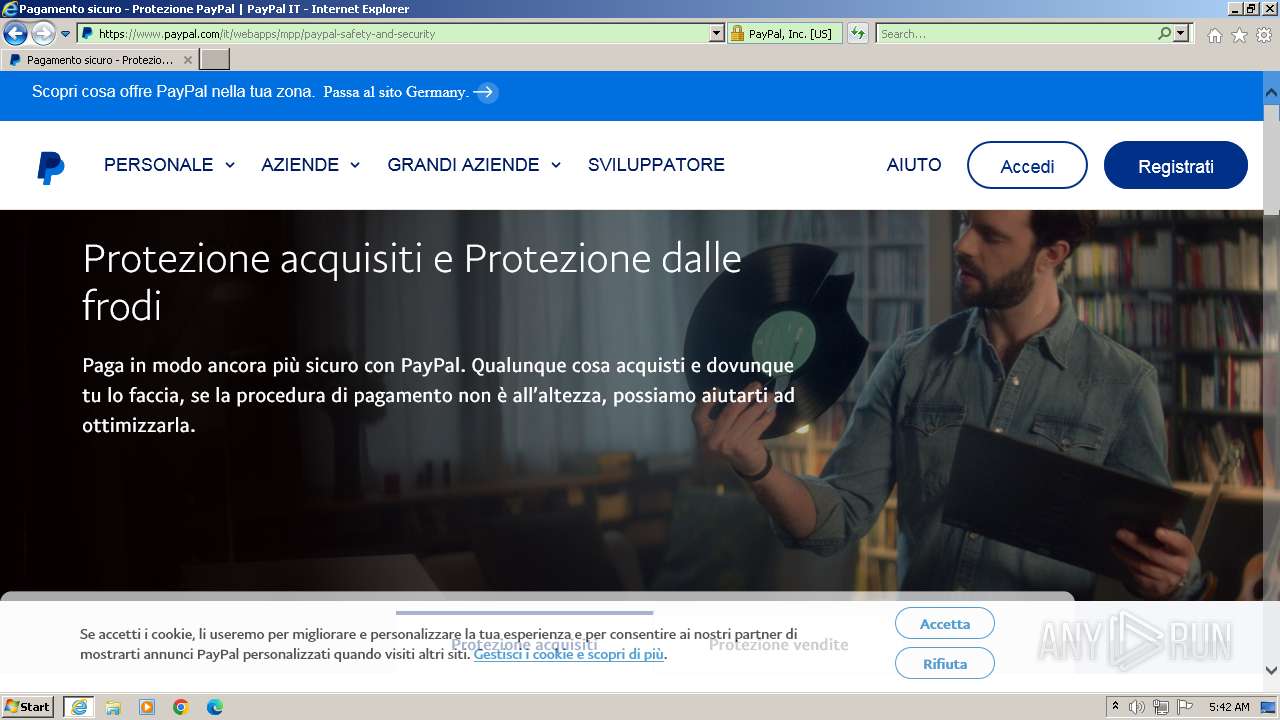Click the AIUTO link
The width and height of the screenshot is (1280, 720).
tap(914, 165)
